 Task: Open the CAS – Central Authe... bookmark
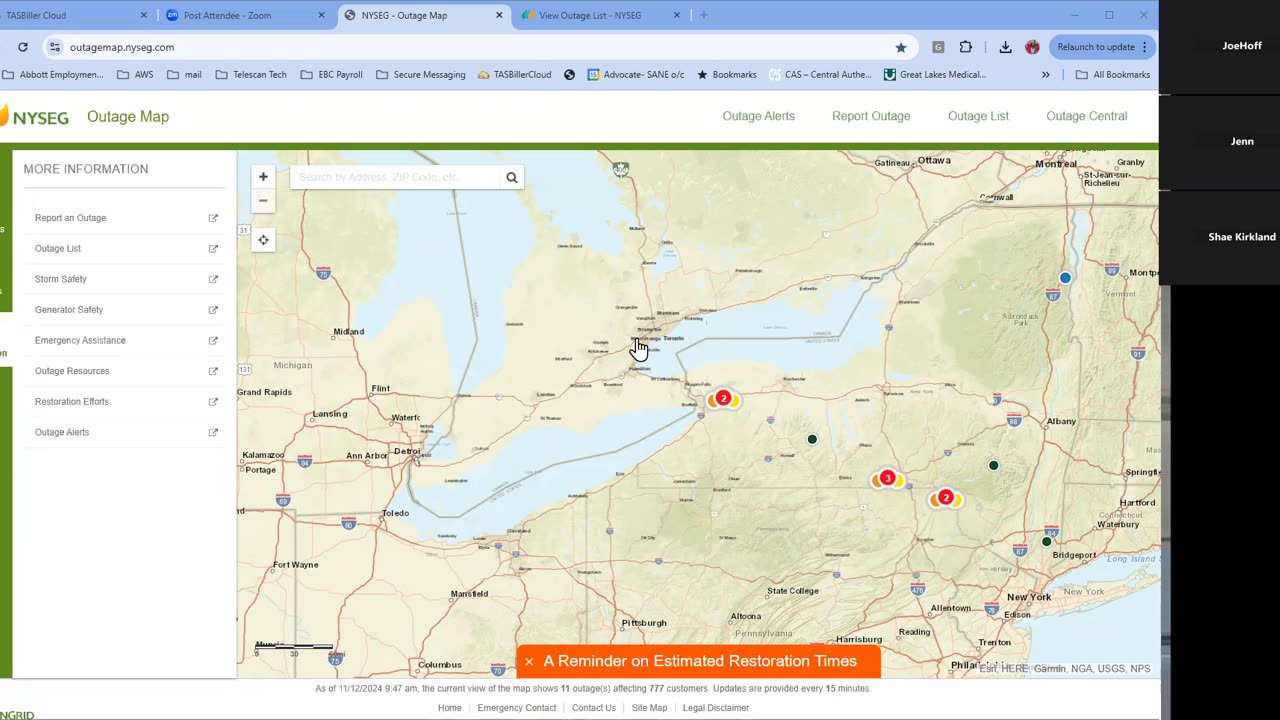pyautogui.click(x=821, y=75)
